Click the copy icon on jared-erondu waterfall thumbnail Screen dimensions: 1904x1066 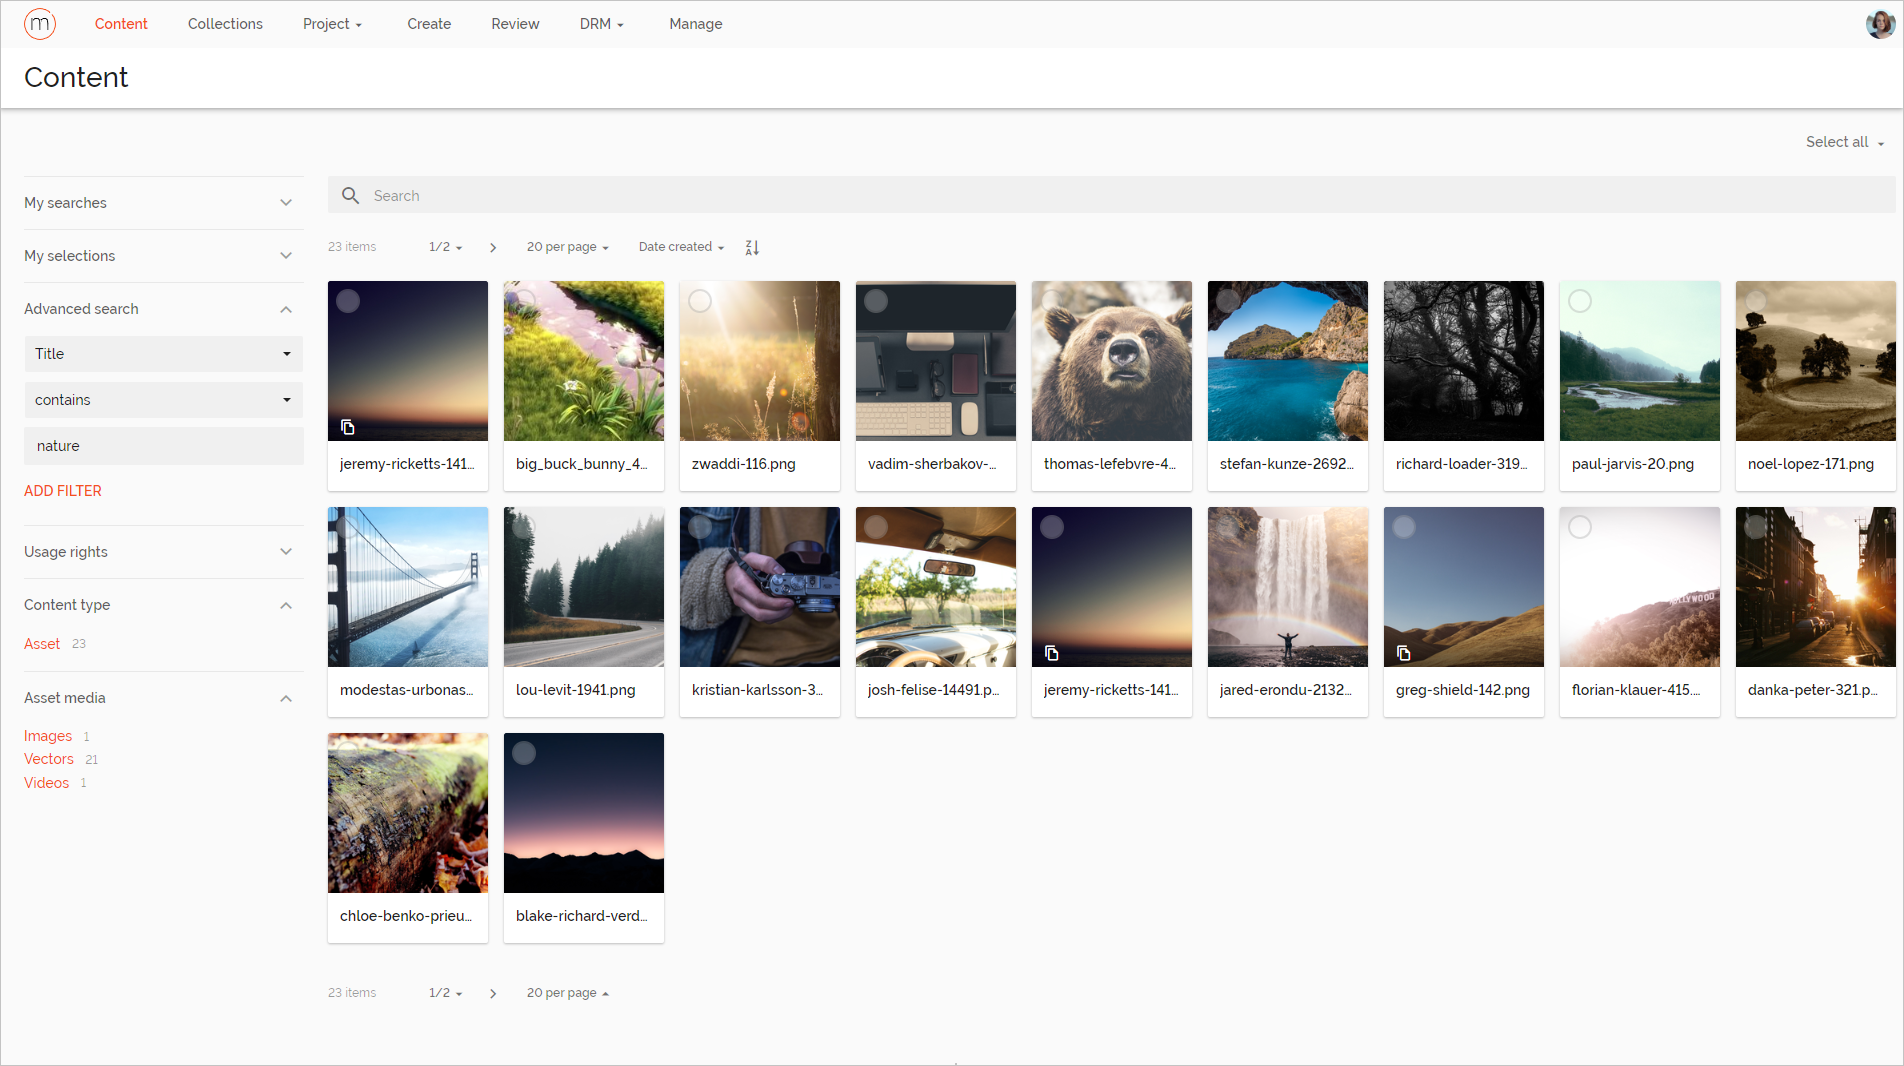click(1228, 653)
